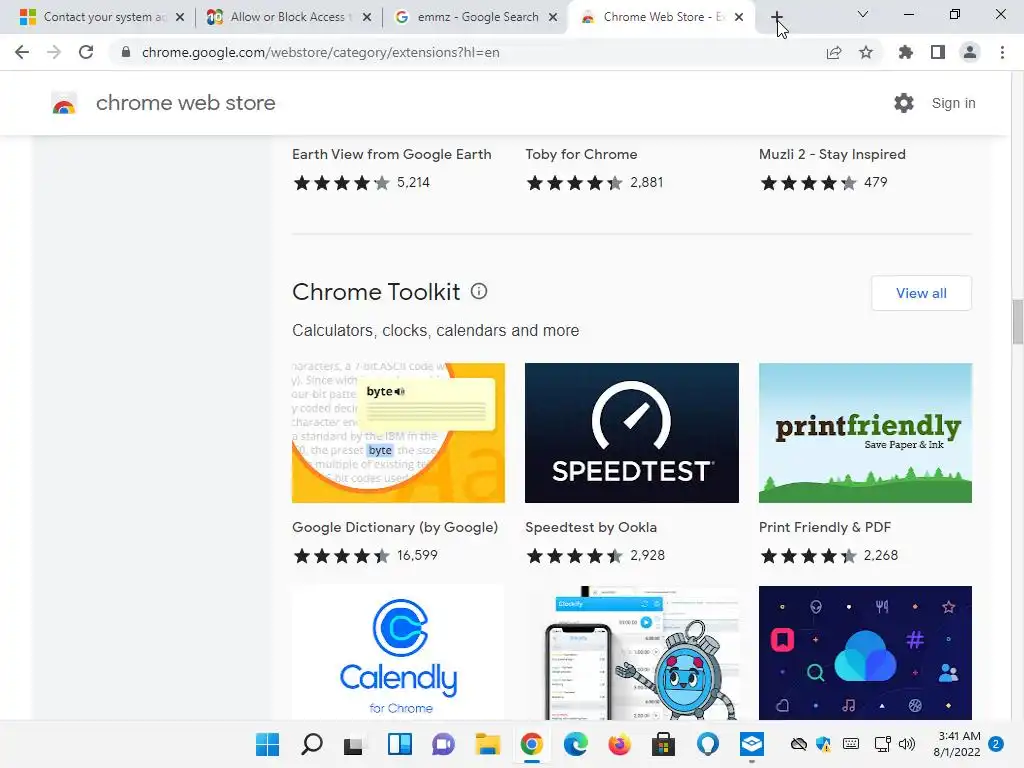View site security lock information
The height and width of the screenshot is (768, 1024).
[126, 52]
